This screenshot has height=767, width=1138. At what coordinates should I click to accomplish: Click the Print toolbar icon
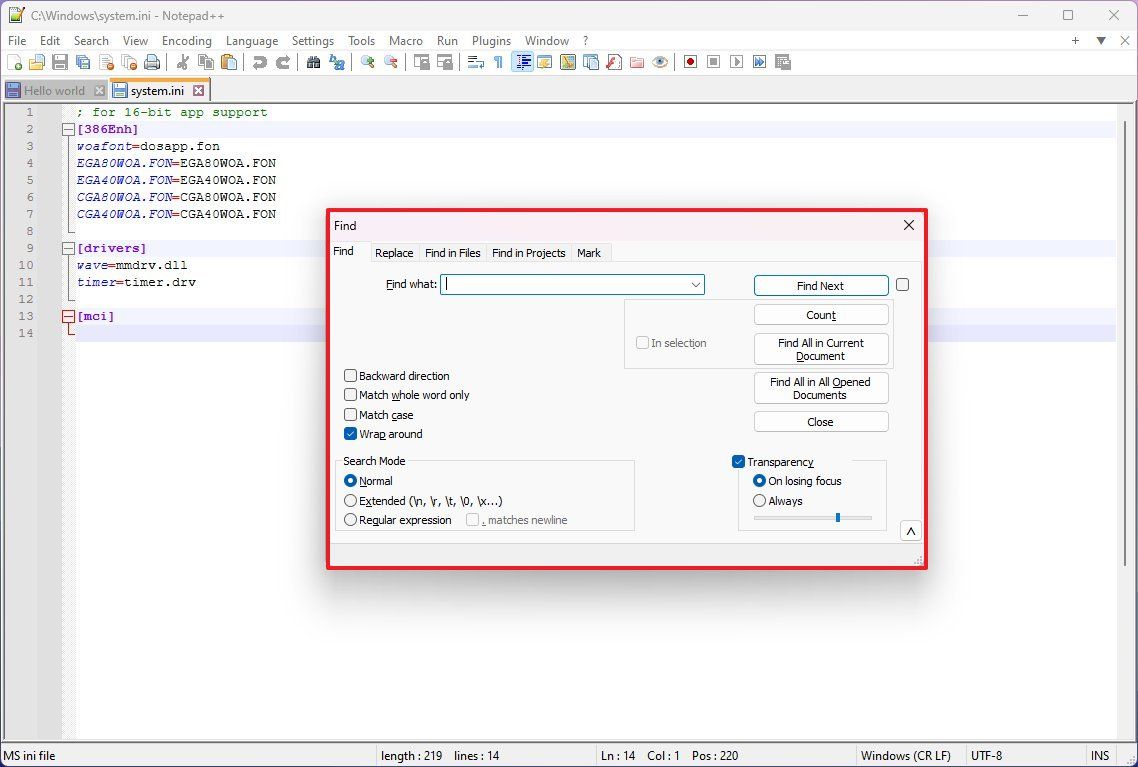150,62
